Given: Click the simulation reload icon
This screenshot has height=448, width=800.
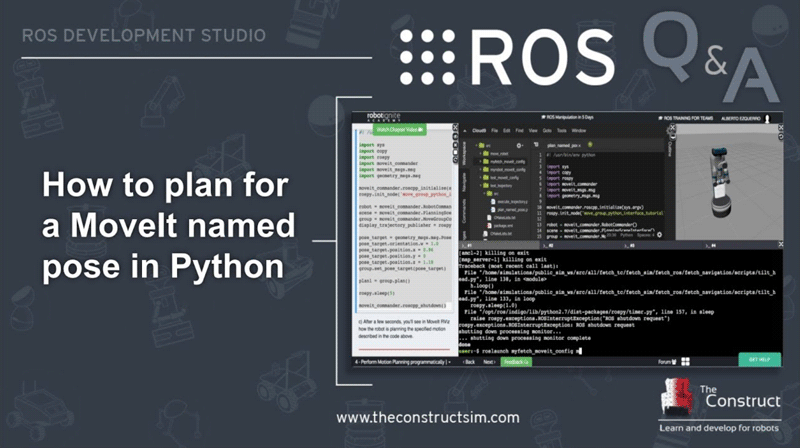Looking at the screenshot, I should [781, 136].
